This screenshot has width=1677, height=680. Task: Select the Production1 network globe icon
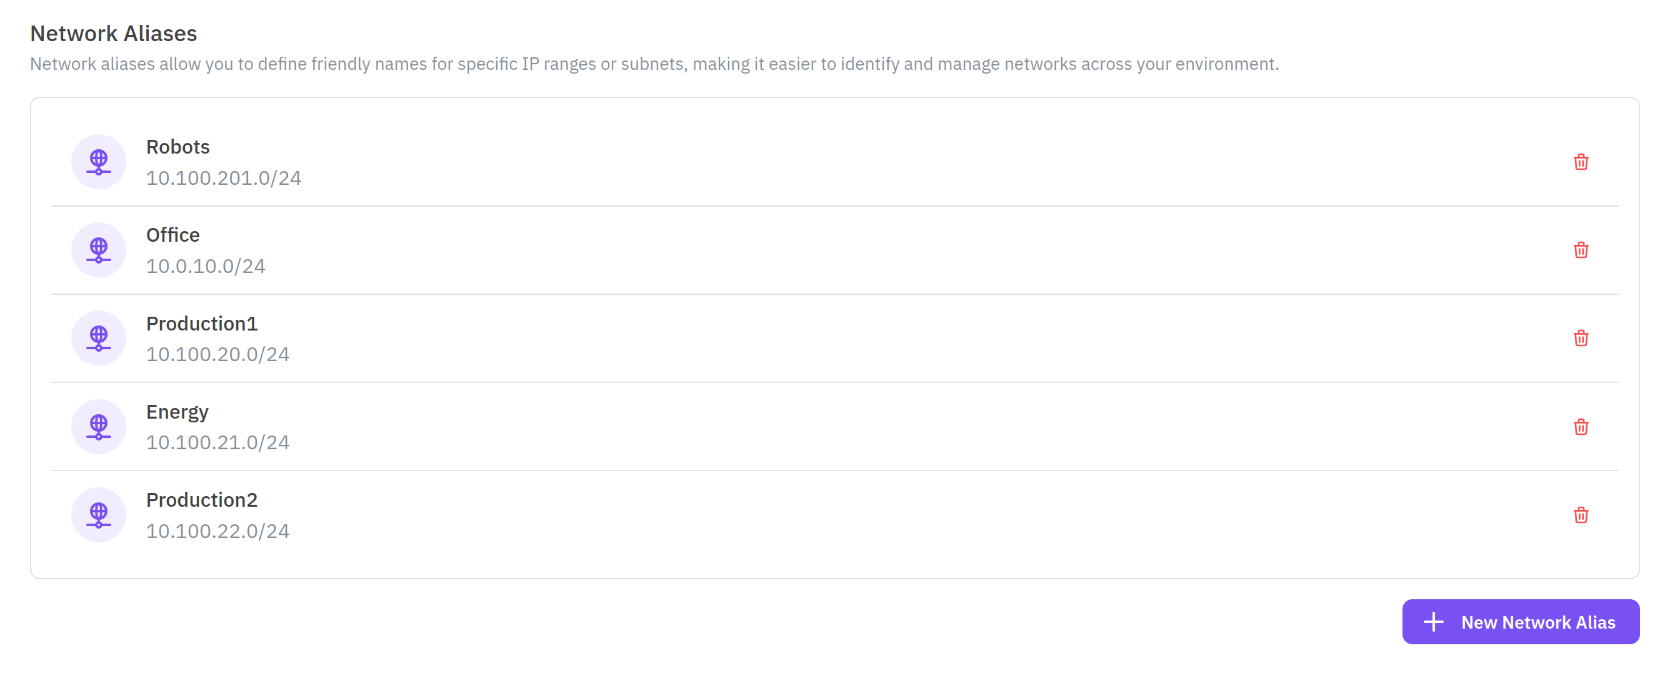point(98,338)
